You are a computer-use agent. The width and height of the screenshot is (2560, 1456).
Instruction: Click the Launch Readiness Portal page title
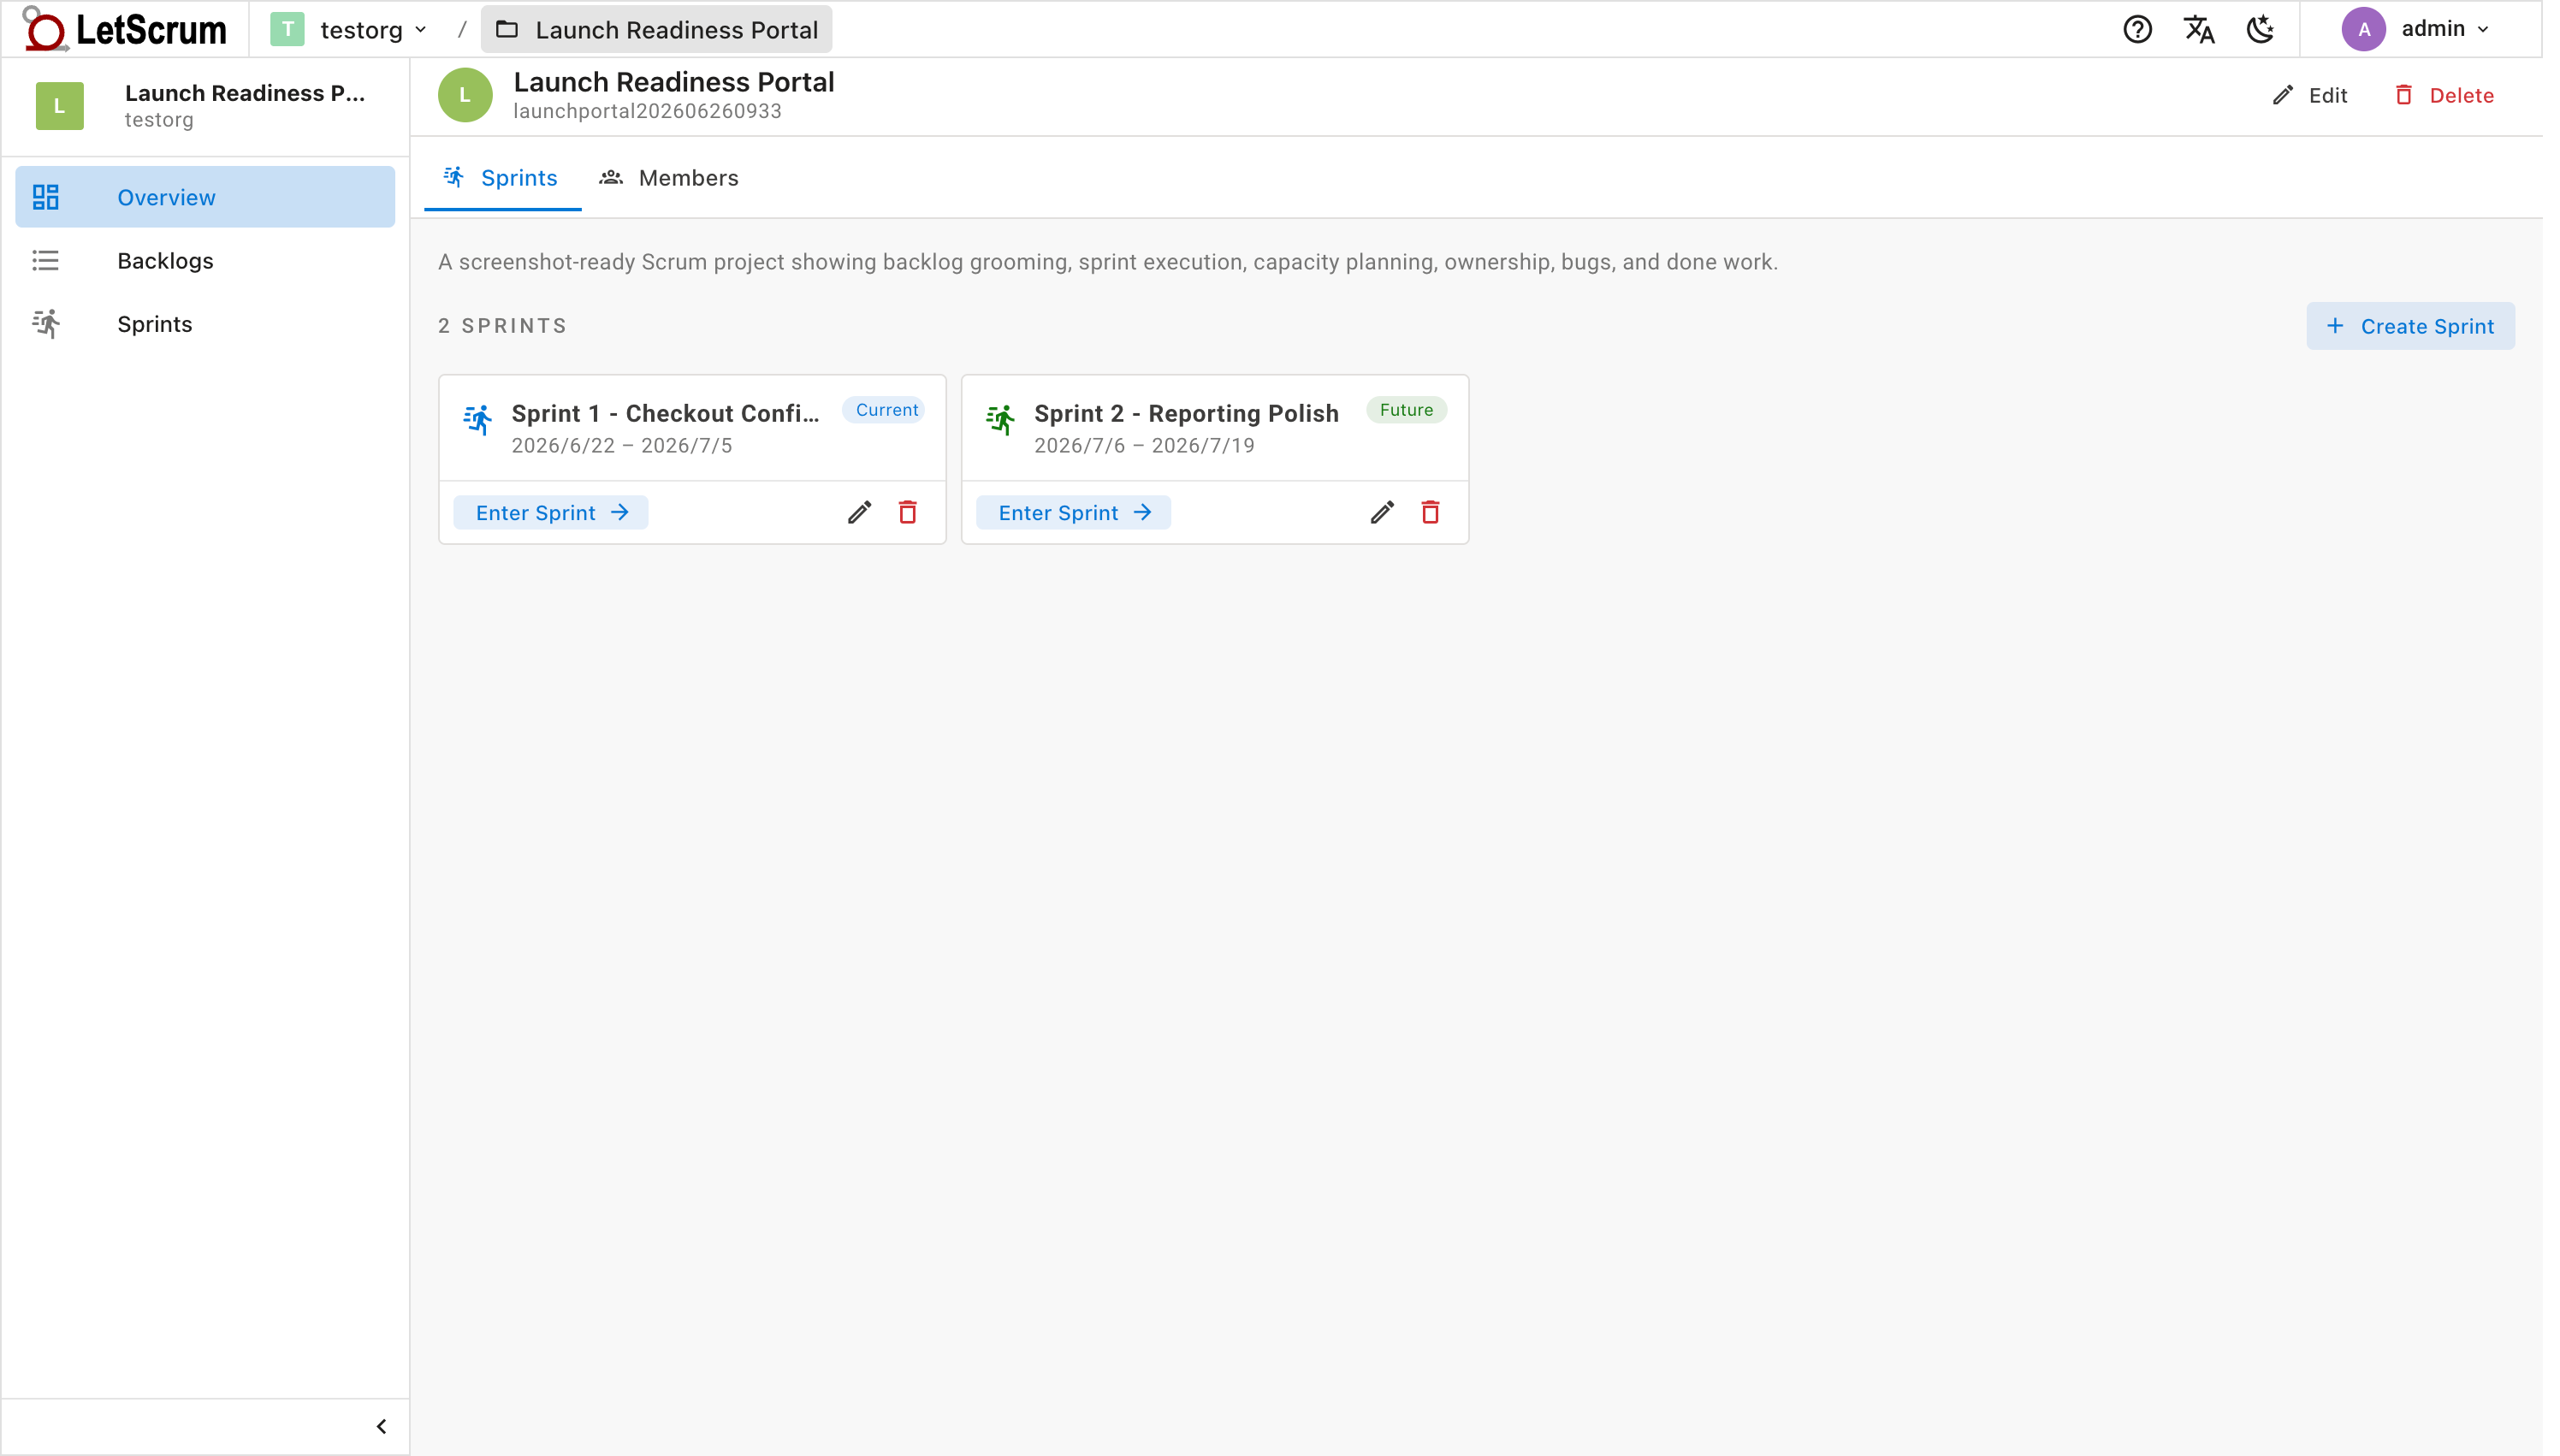pyautogui.click(x=674, y=82)
